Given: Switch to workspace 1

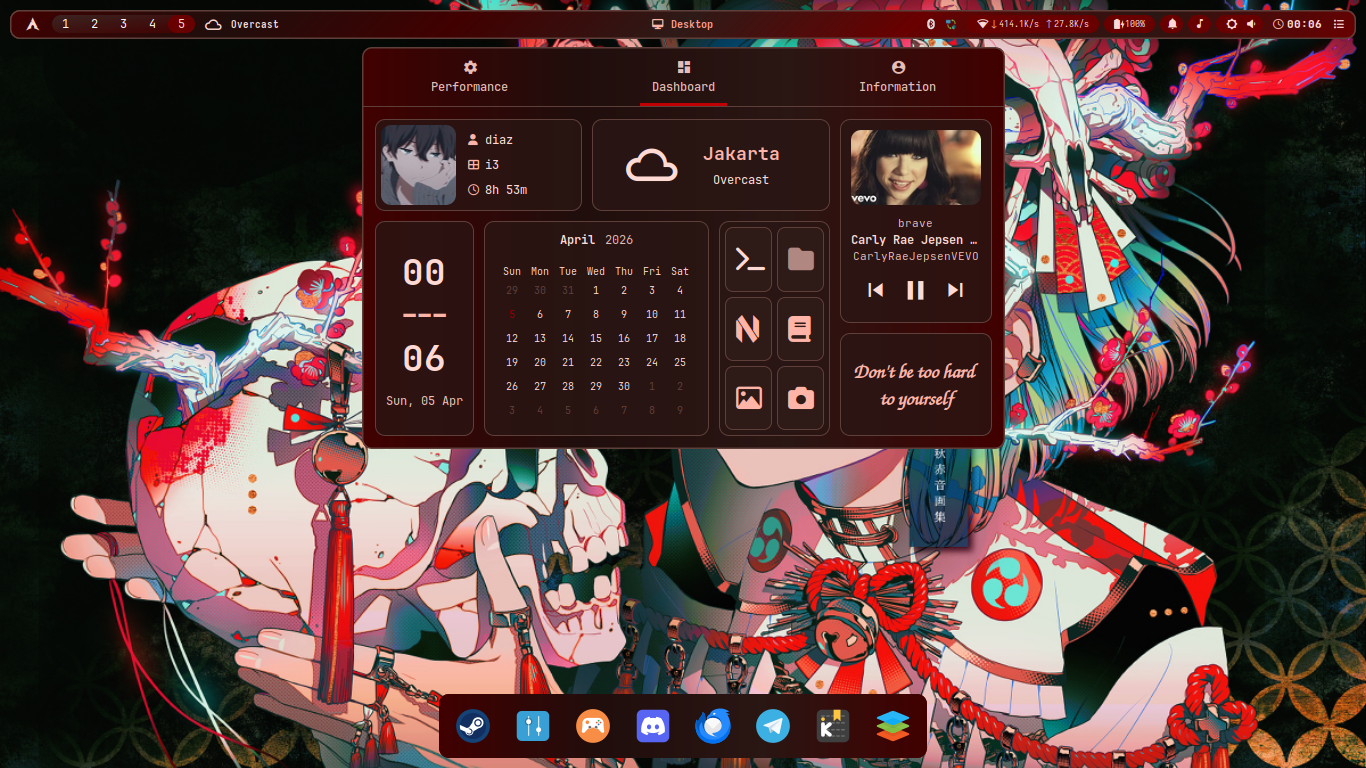Looking at the screenshot, I should pyautogui.click(x=66, y=24).
